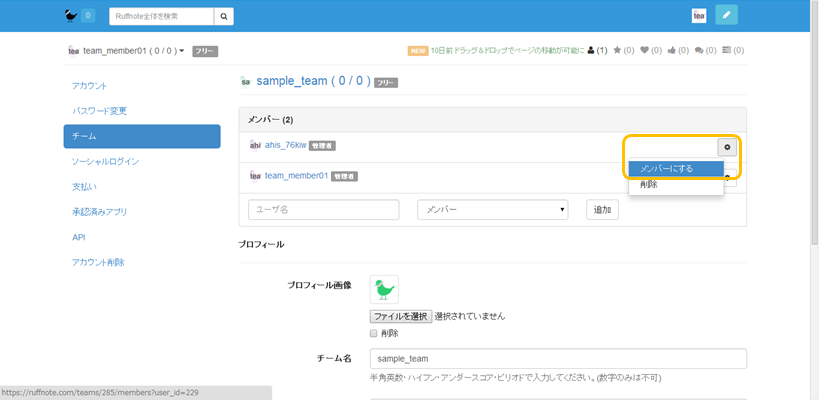Click the star favorites counter icon
This screenshot has height=400, width=819.
tap(617, 50)
